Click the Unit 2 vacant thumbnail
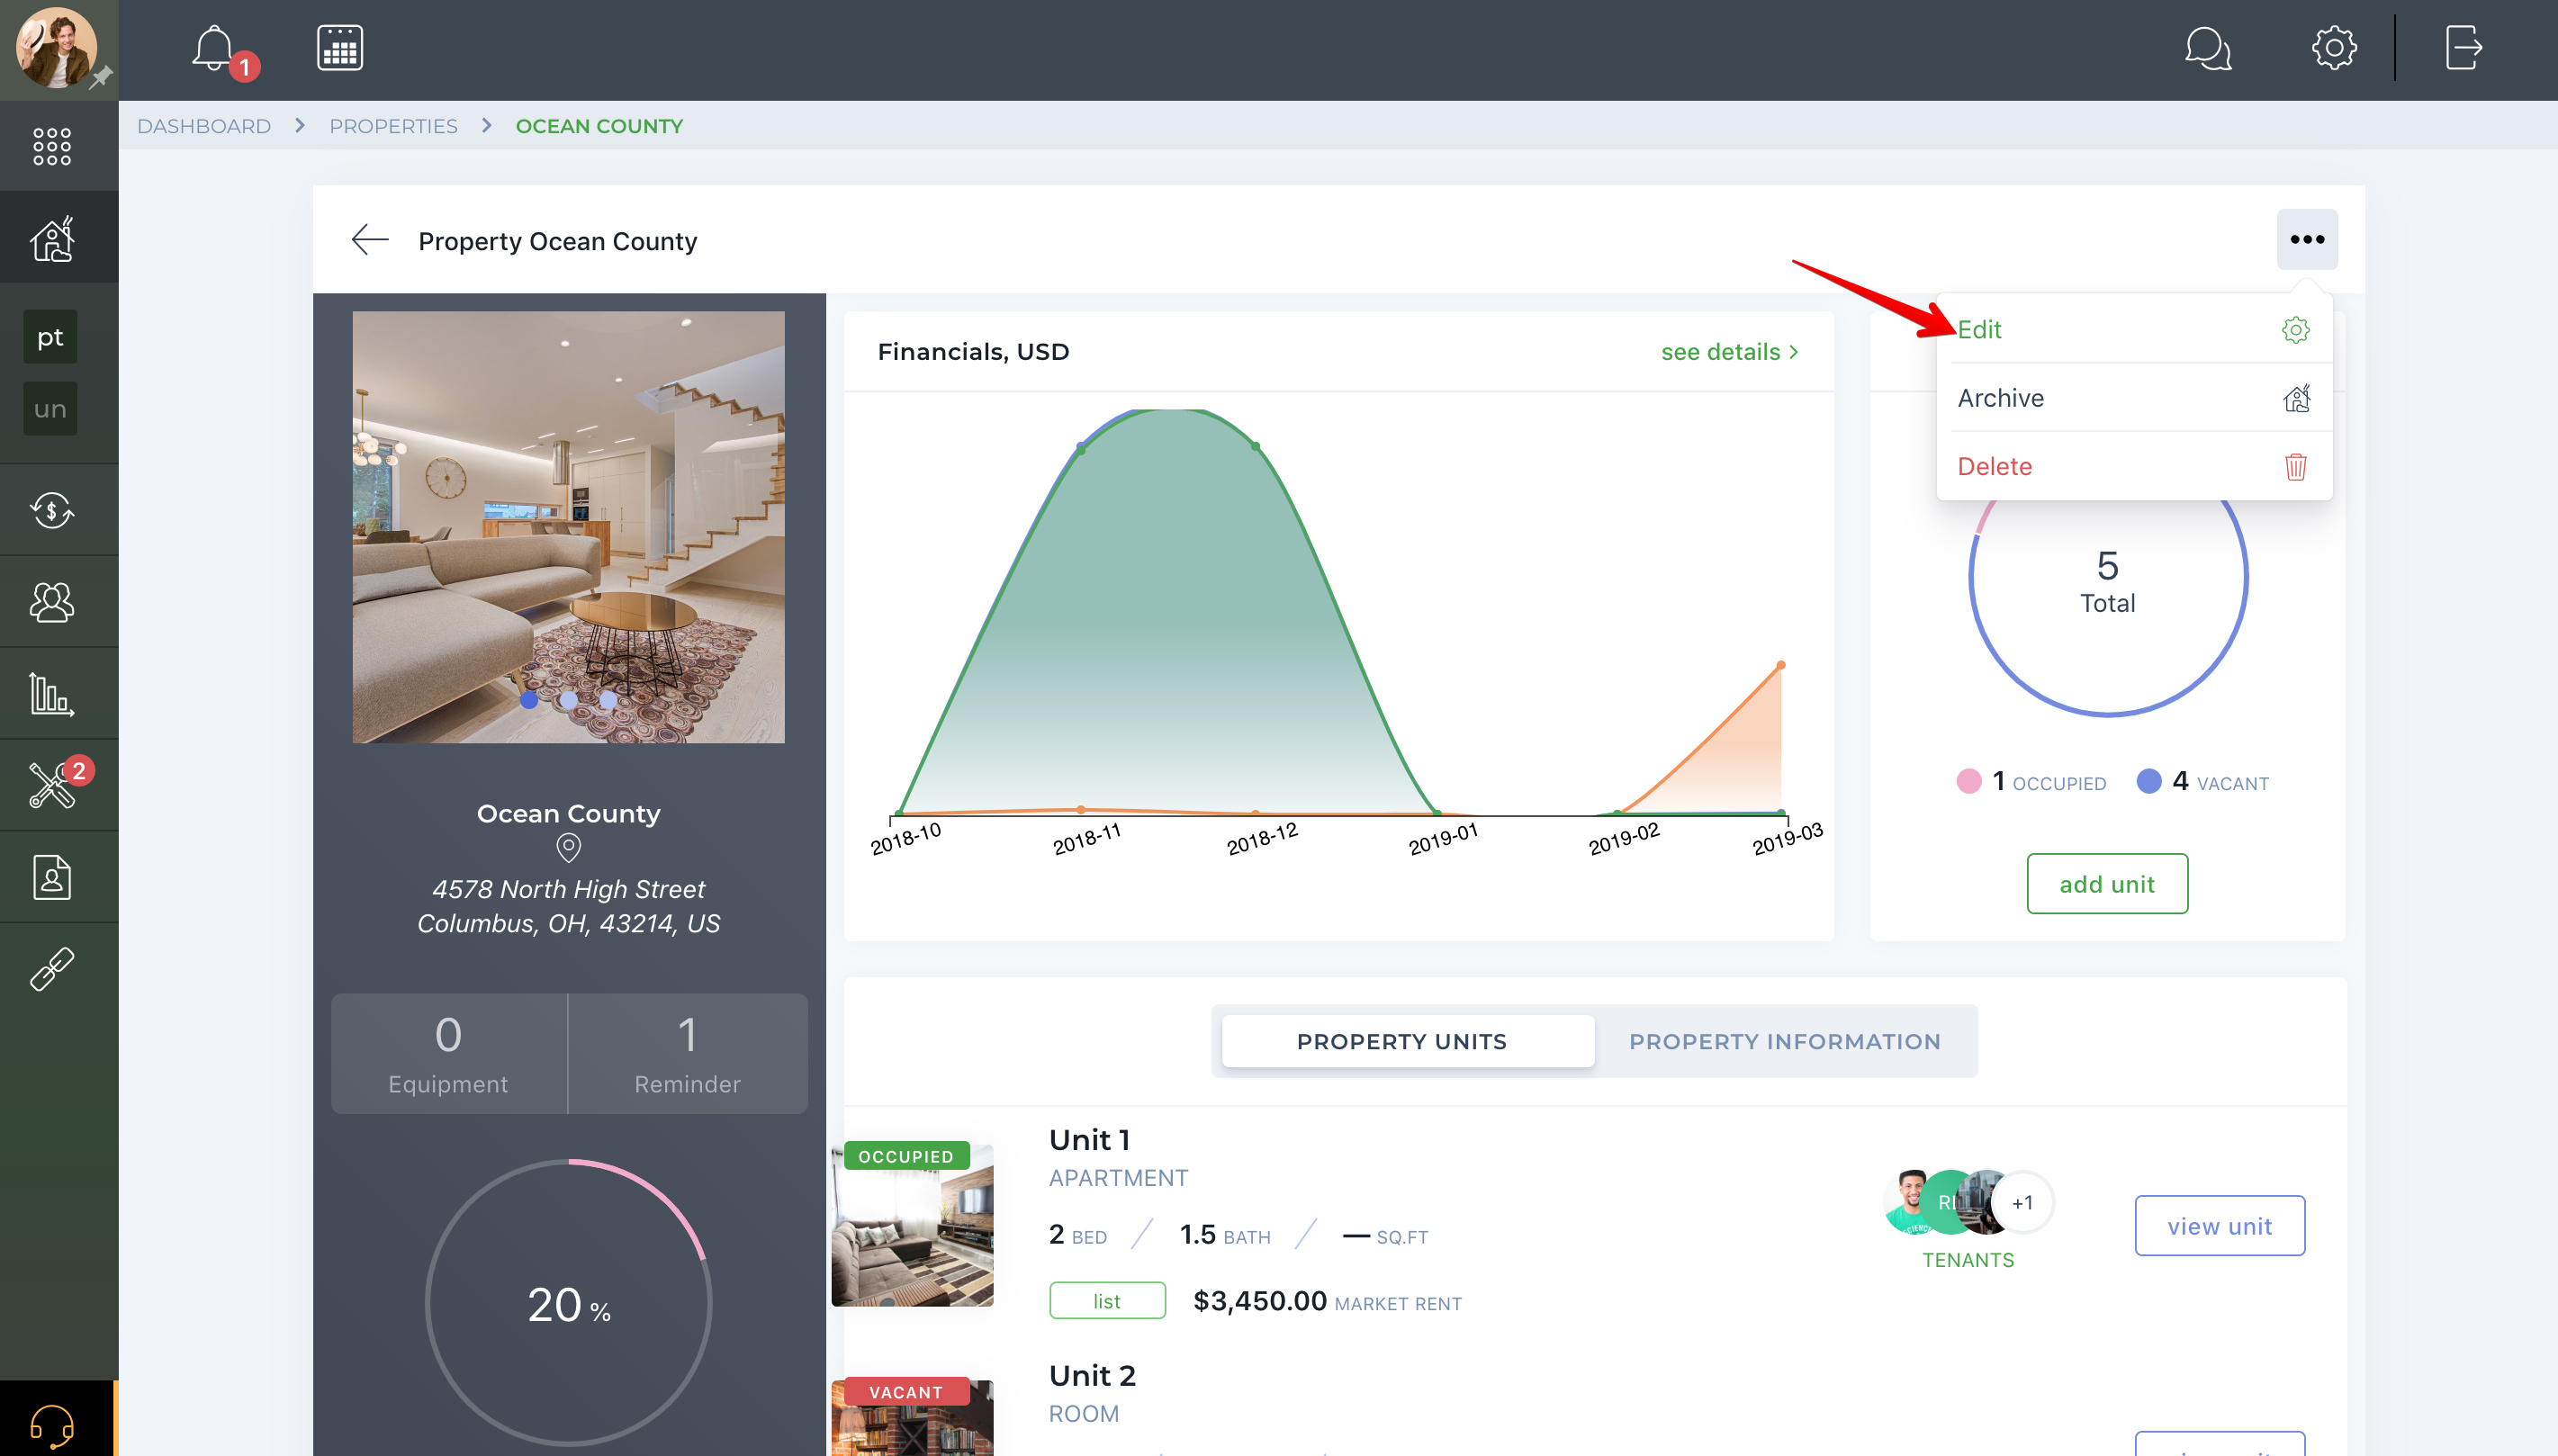2558x1456 pixels. coord(912,1417)
